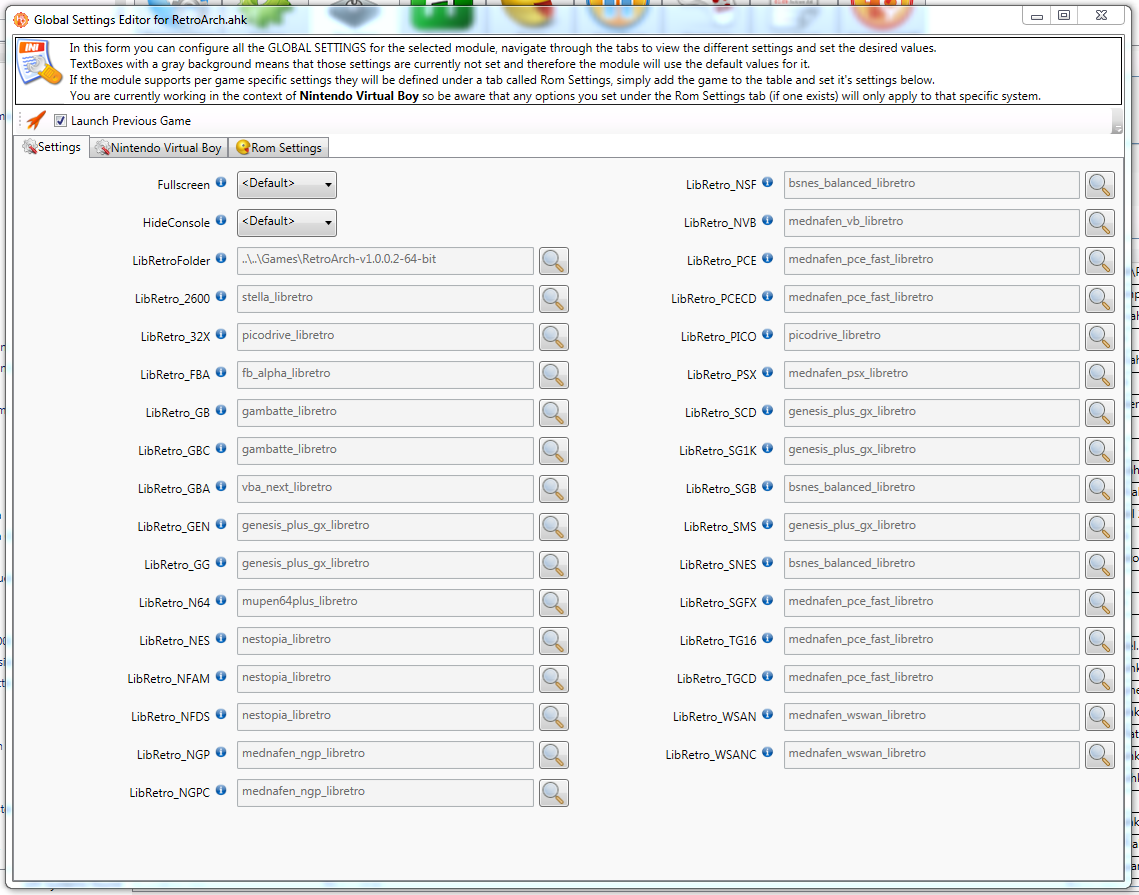Click the search icon for LibRetro_GB
Screen dimensions: 1139x895
coord(554,413)
